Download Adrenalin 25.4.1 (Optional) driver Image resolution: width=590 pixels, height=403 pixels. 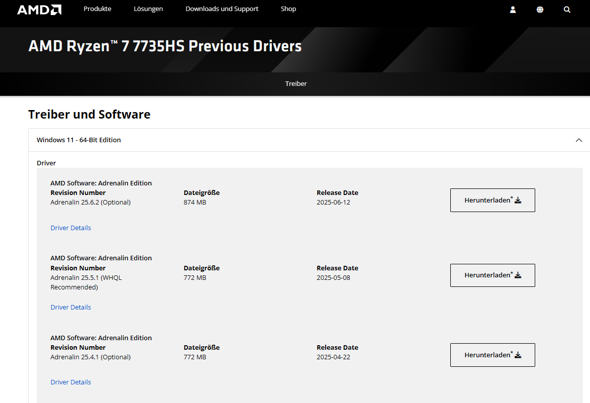coord(493,355)
